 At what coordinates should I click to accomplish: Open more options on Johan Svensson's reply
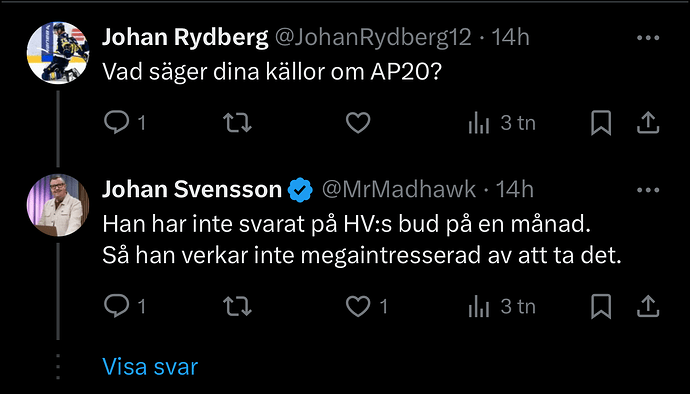pyautogui.click(x=648, y=190)
